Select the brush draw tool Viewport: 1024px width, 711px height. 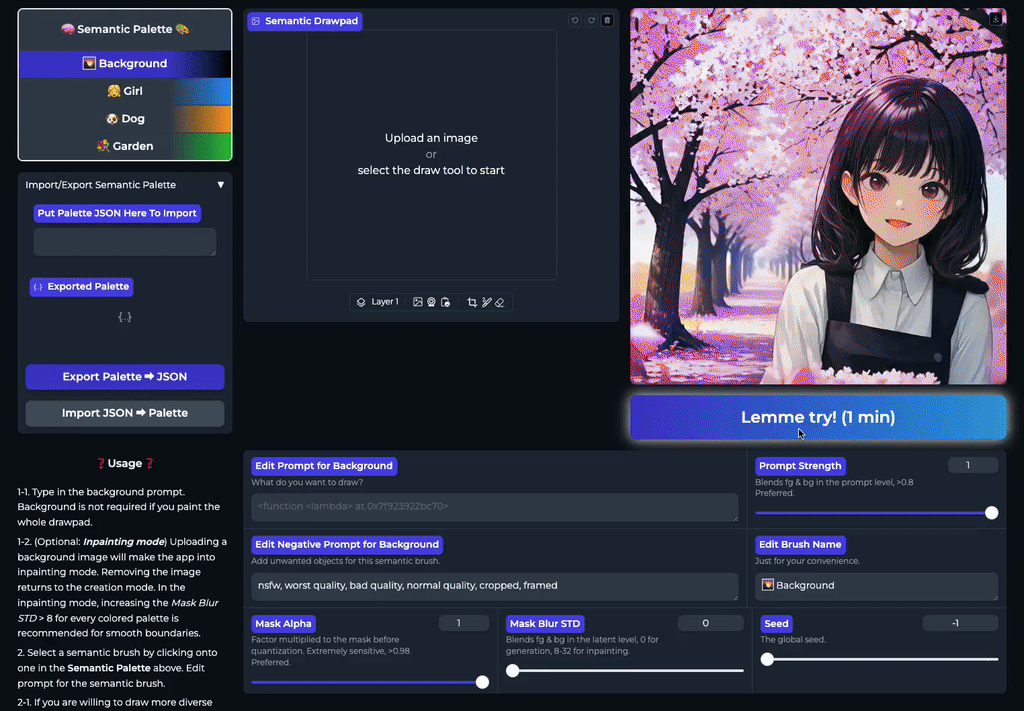point(486,302)
